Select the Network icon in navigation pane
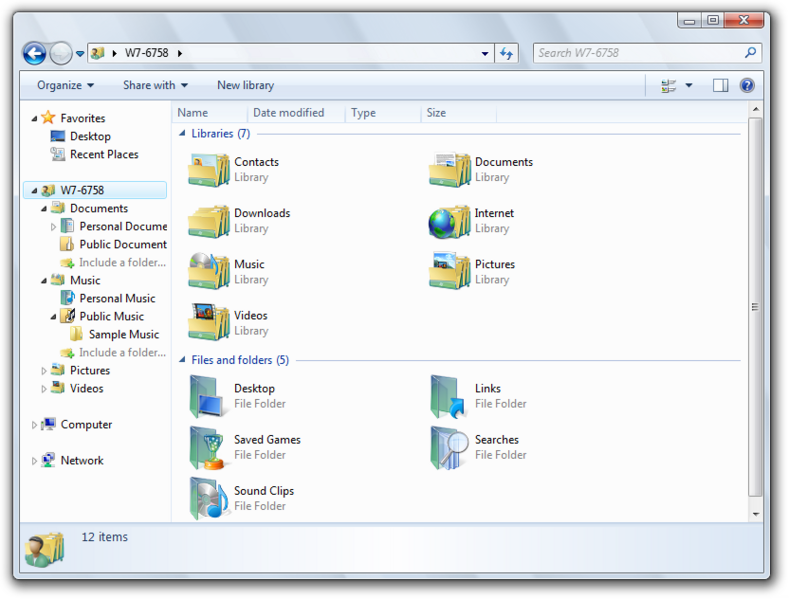This screenshot has width=789, height=599. pyautogui.click(x=48, y=460)
